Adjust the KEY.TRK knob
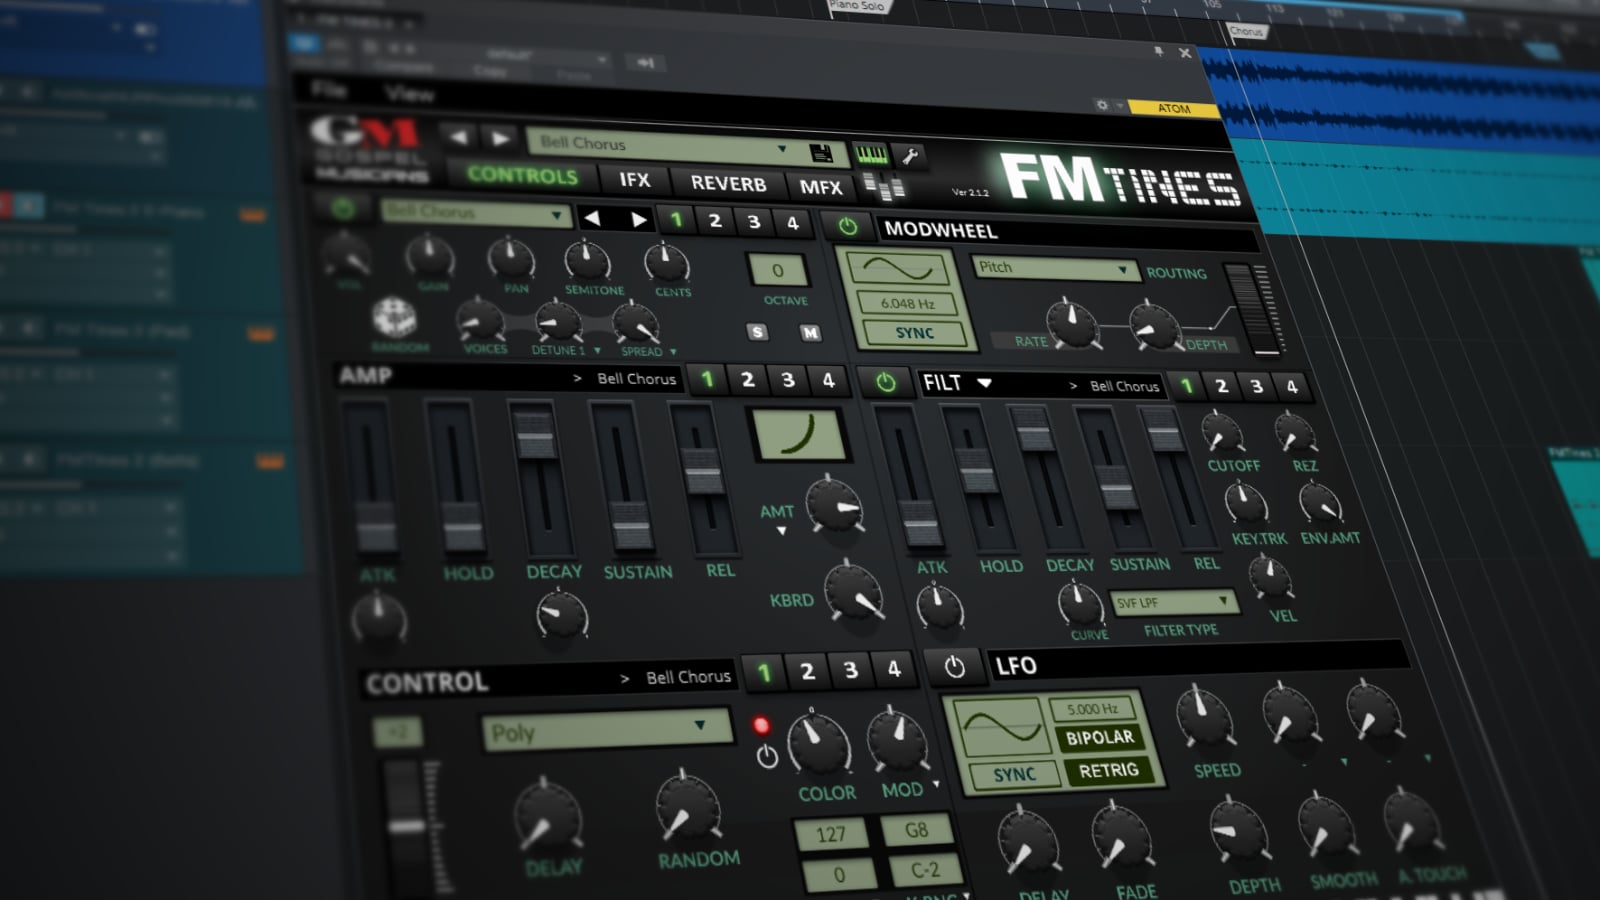This screenshot has width=1600, height=900. coord(1247,502)
